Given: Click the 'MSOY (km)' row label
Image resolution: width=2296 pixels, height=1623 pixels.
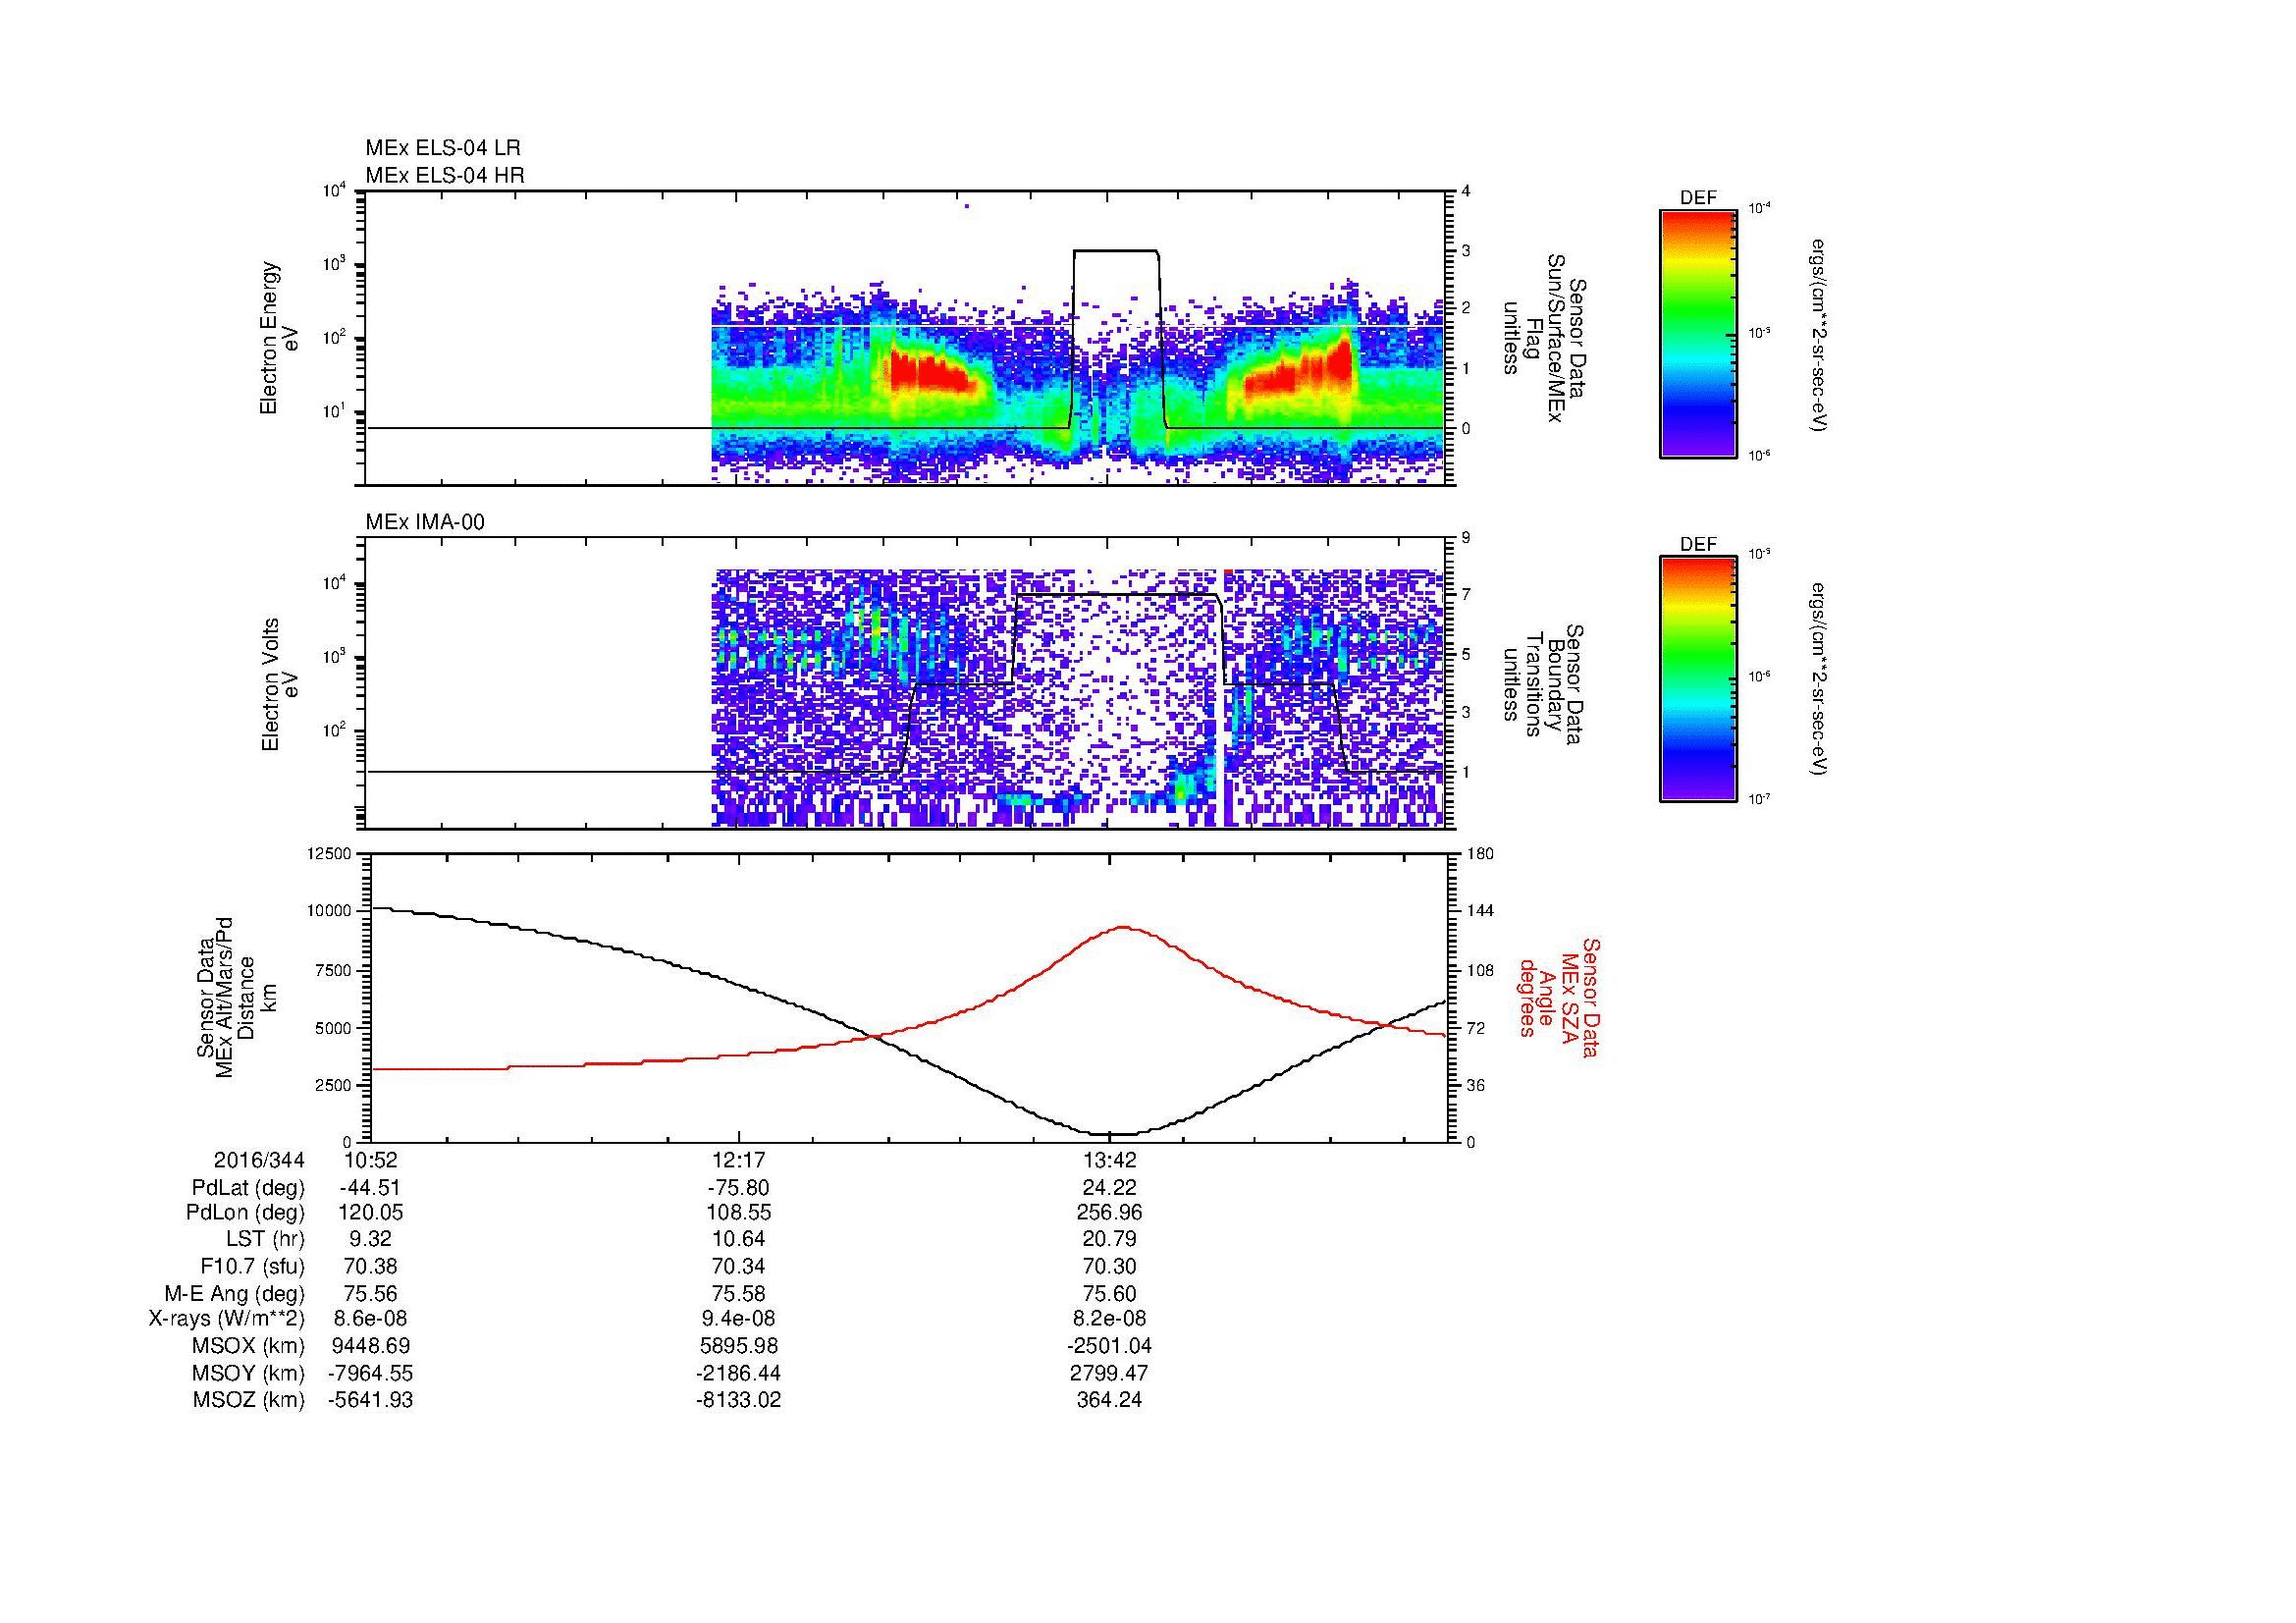Looking at the screenshot, I should (x=249, y=1373).
